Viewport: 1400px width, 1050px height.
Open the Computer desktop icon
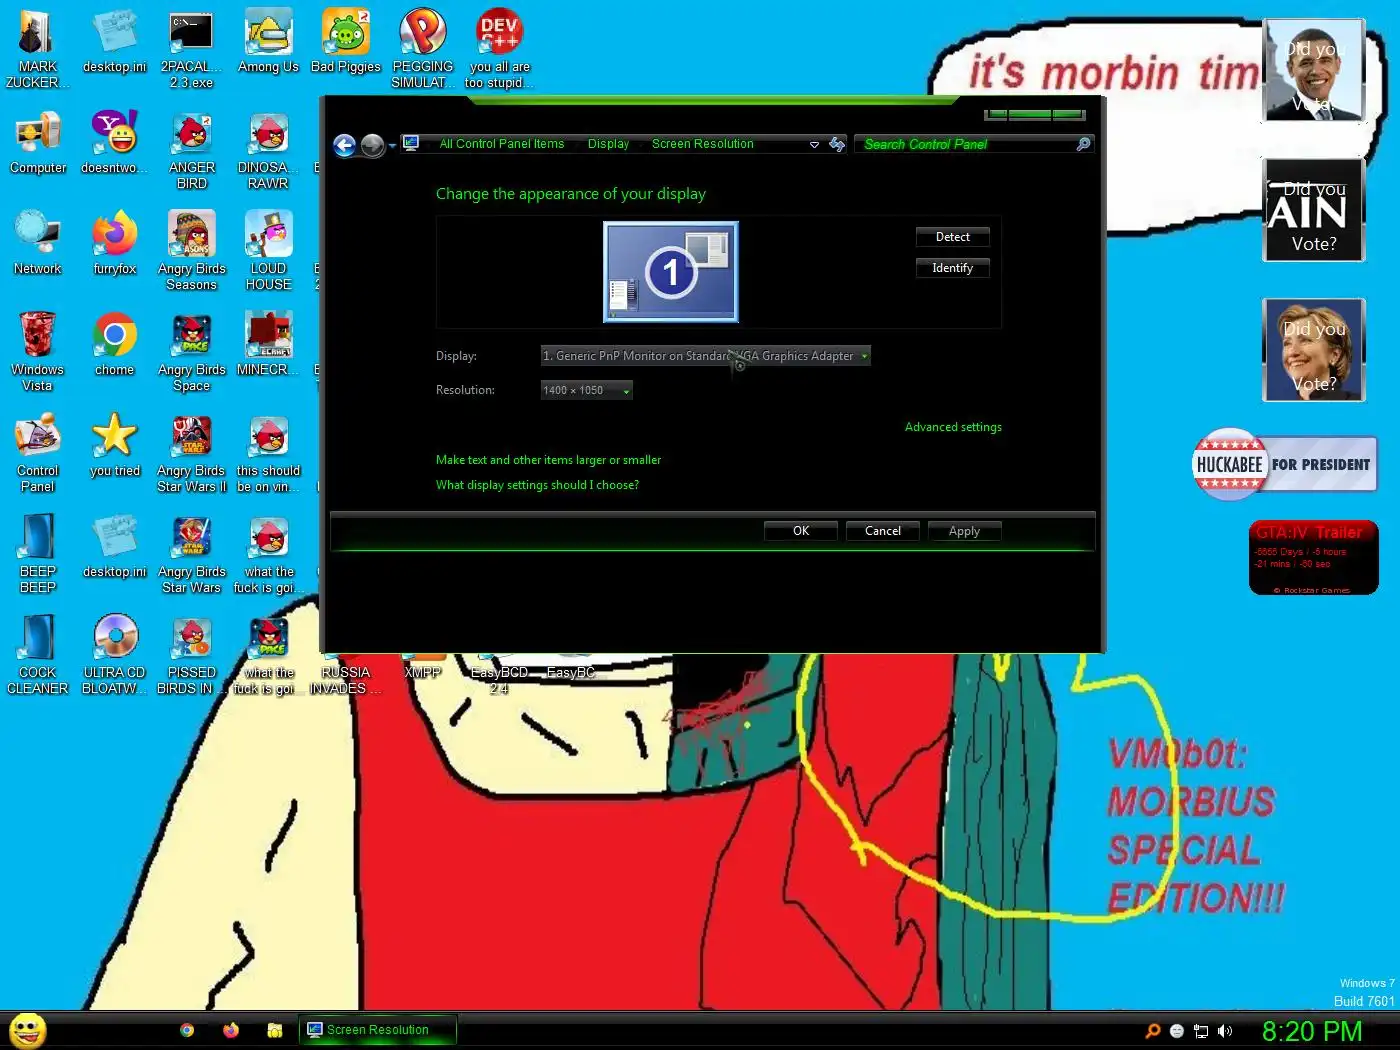point(37,143)
